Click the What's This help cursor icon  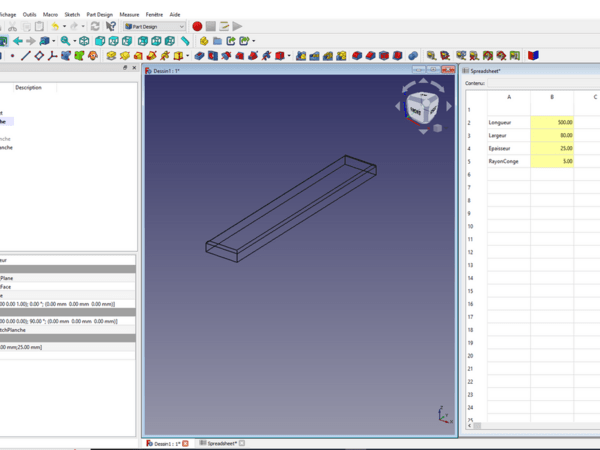(111, 27)
